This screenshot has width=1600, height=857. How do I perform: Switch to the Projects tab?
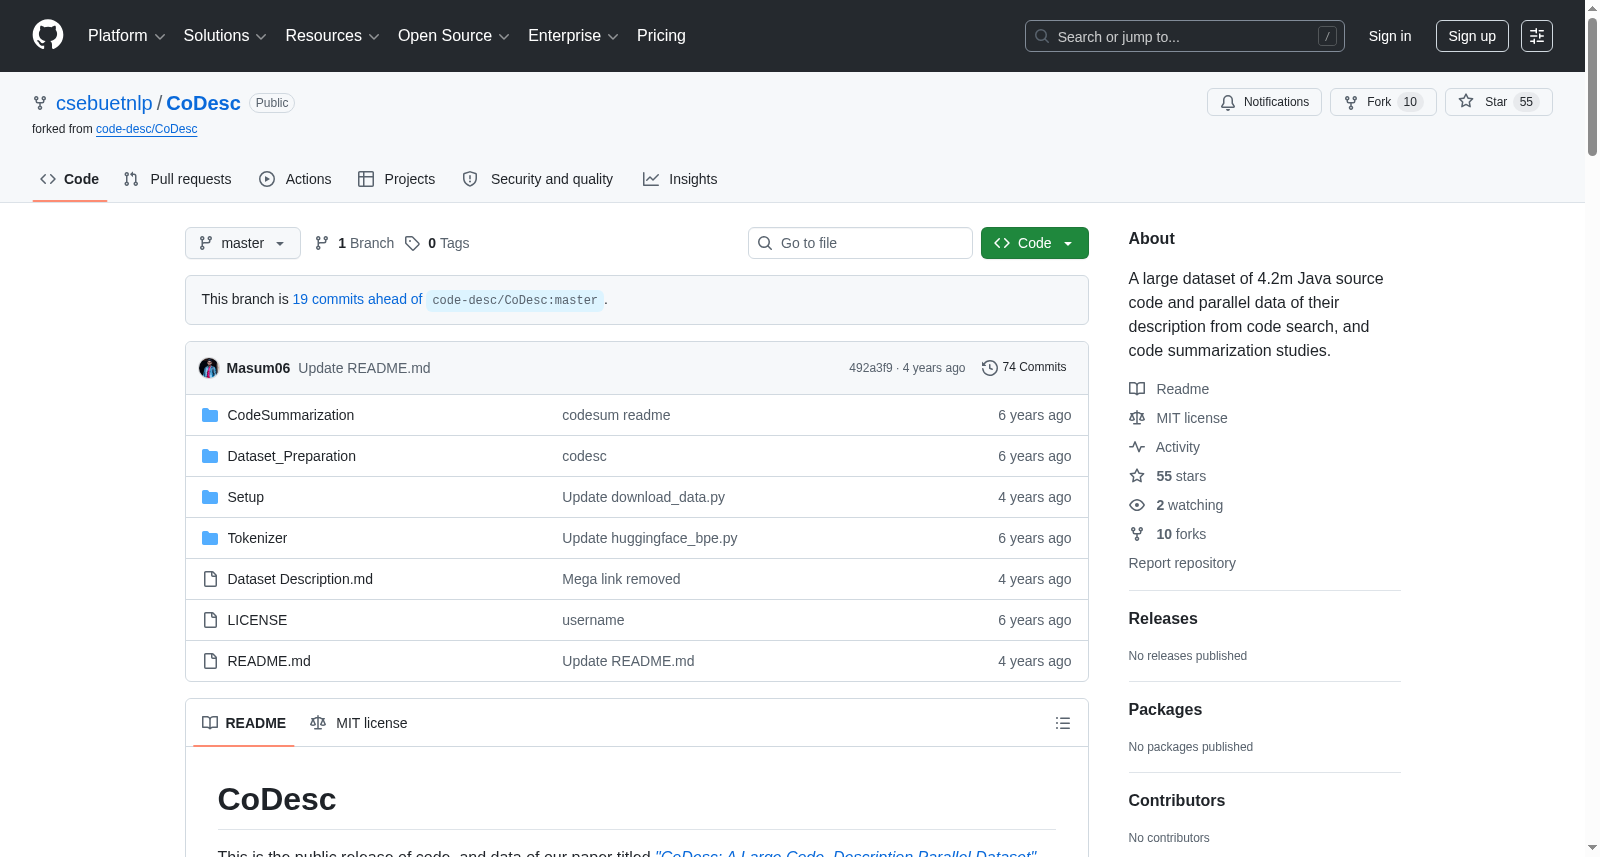pos(397,179)
